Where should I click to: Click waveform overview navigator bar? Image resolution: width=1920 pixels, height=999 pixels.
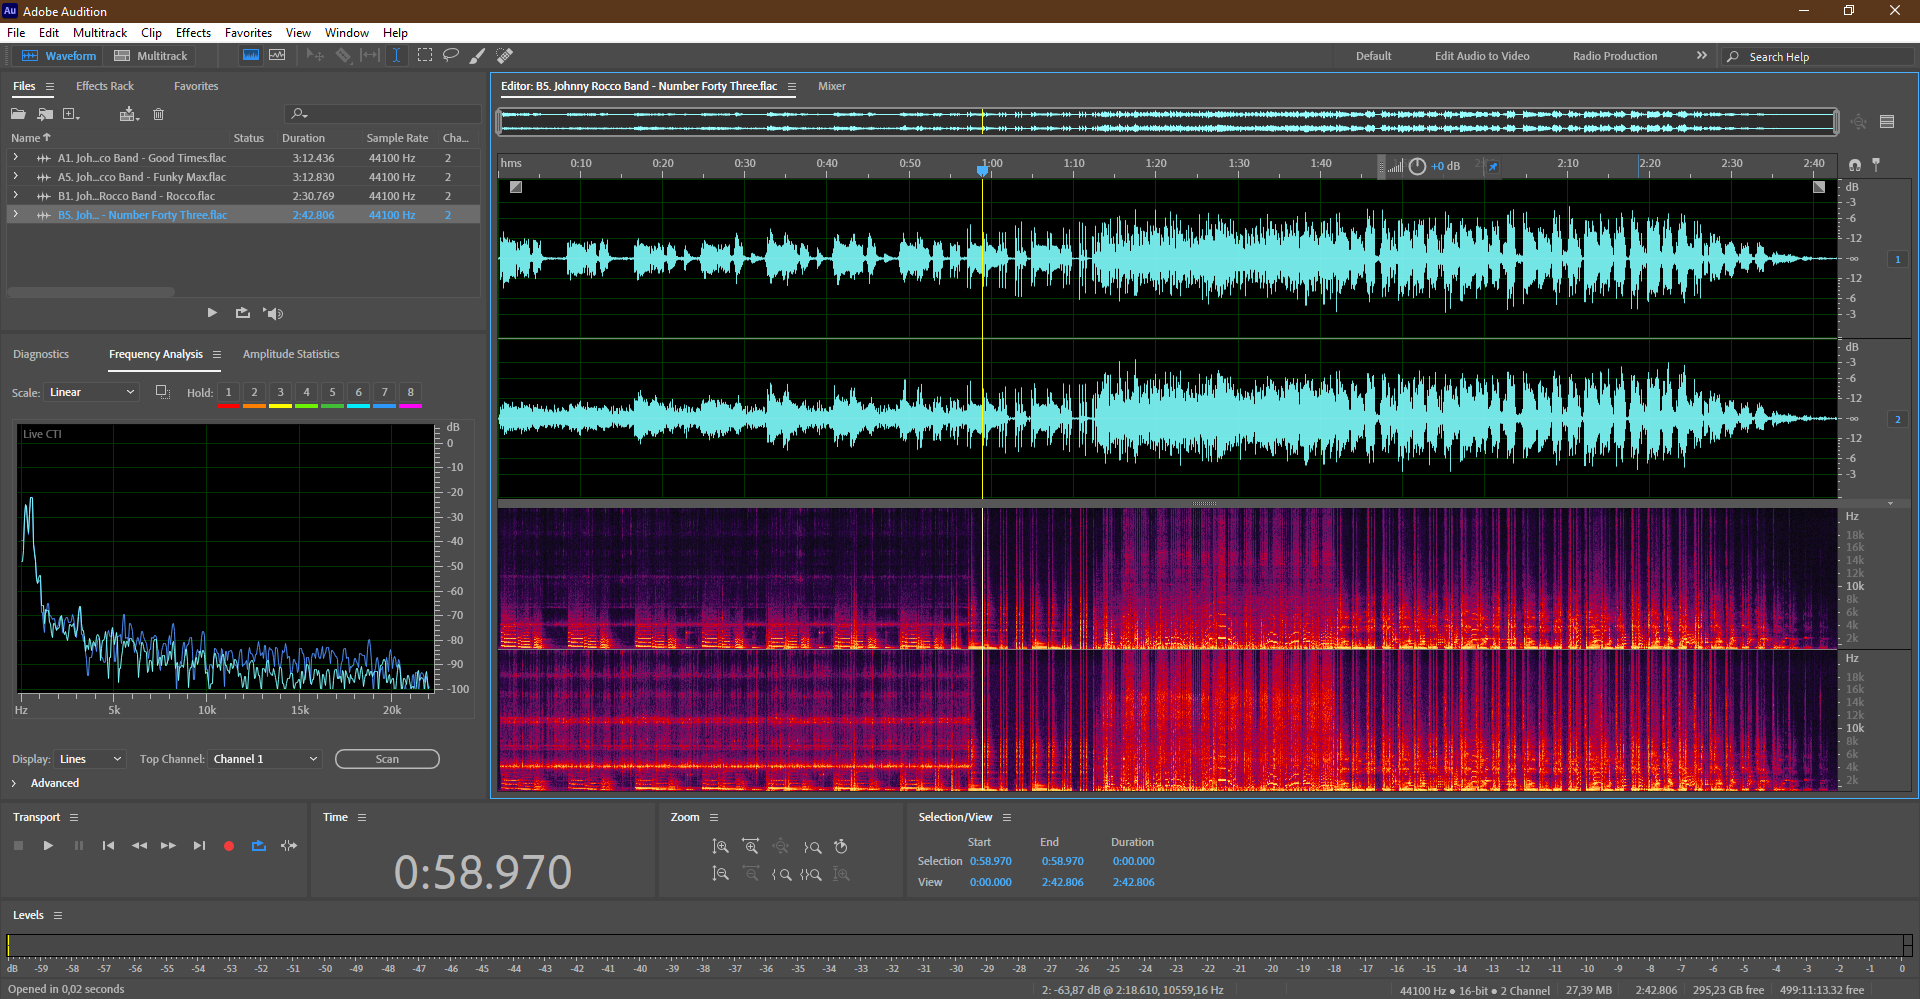coord(1168,122)
